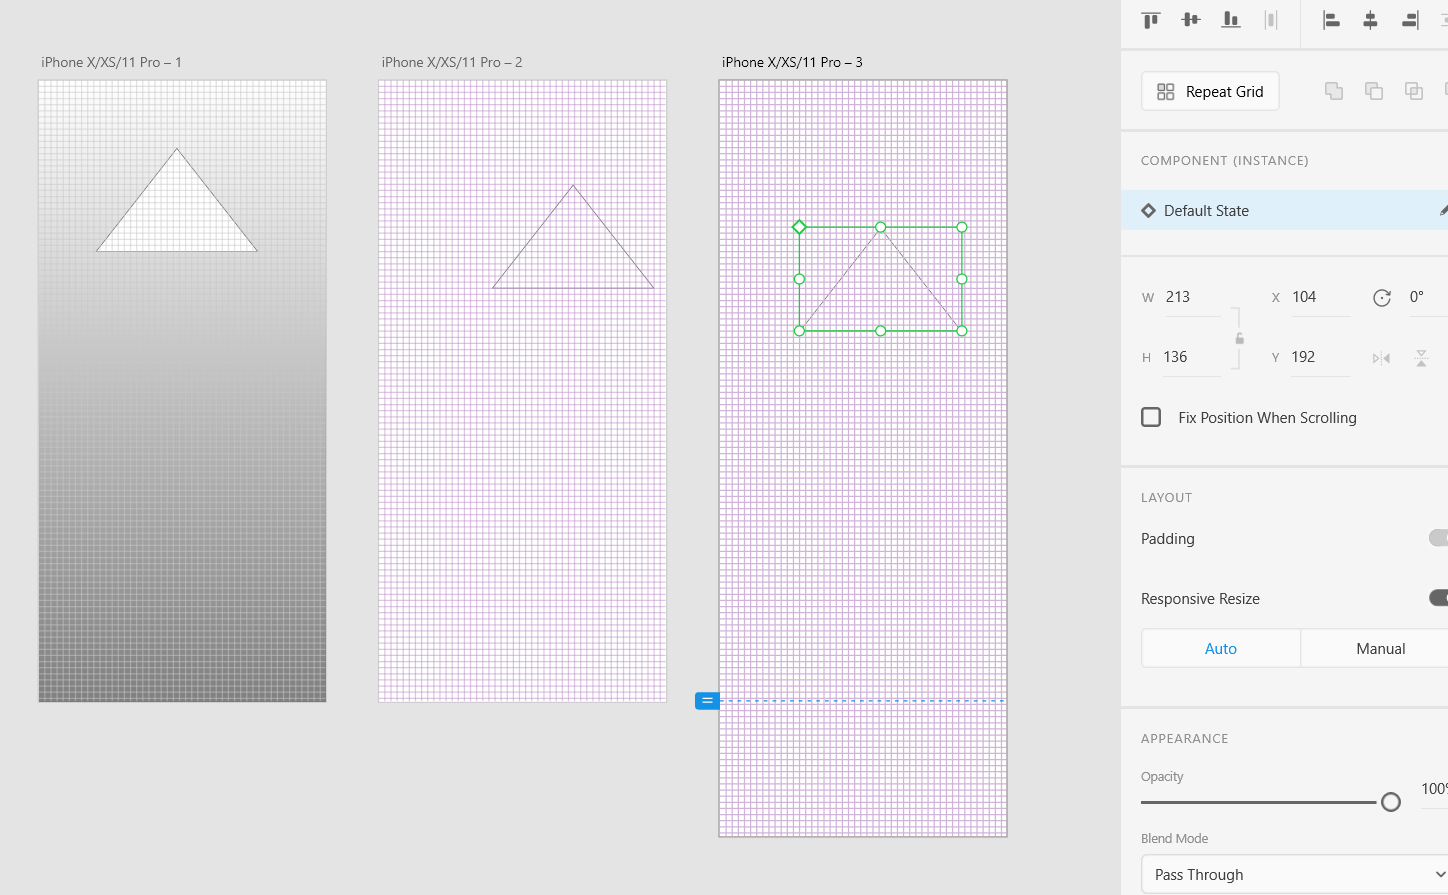Flip the selected object vertically
This screenshot has width=1448, height=895.
[1421, 357]
